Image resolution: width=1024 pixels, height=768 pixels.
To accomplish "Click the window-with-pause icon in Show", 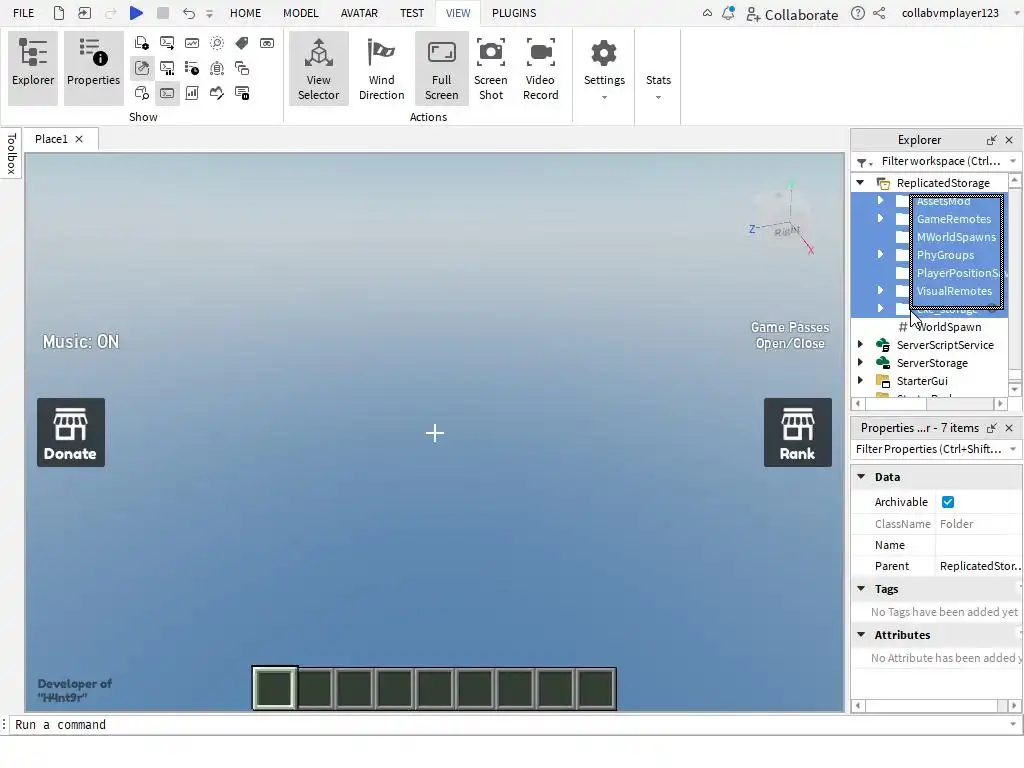I will pyautogui.click(x=242, y=93).
